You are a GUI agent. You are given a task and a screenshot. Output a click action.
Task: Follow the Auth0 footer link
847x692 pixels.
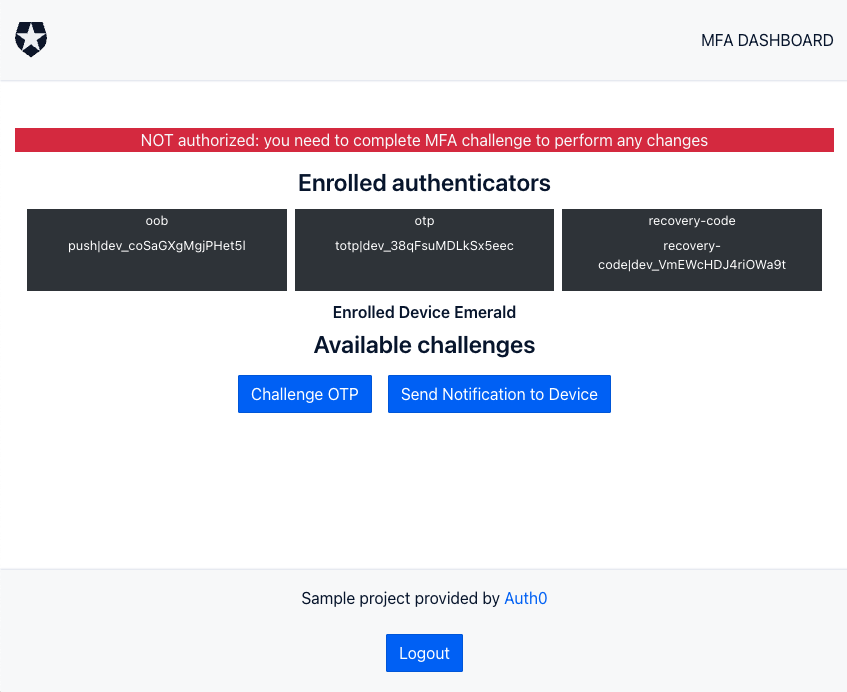point(526,598)
